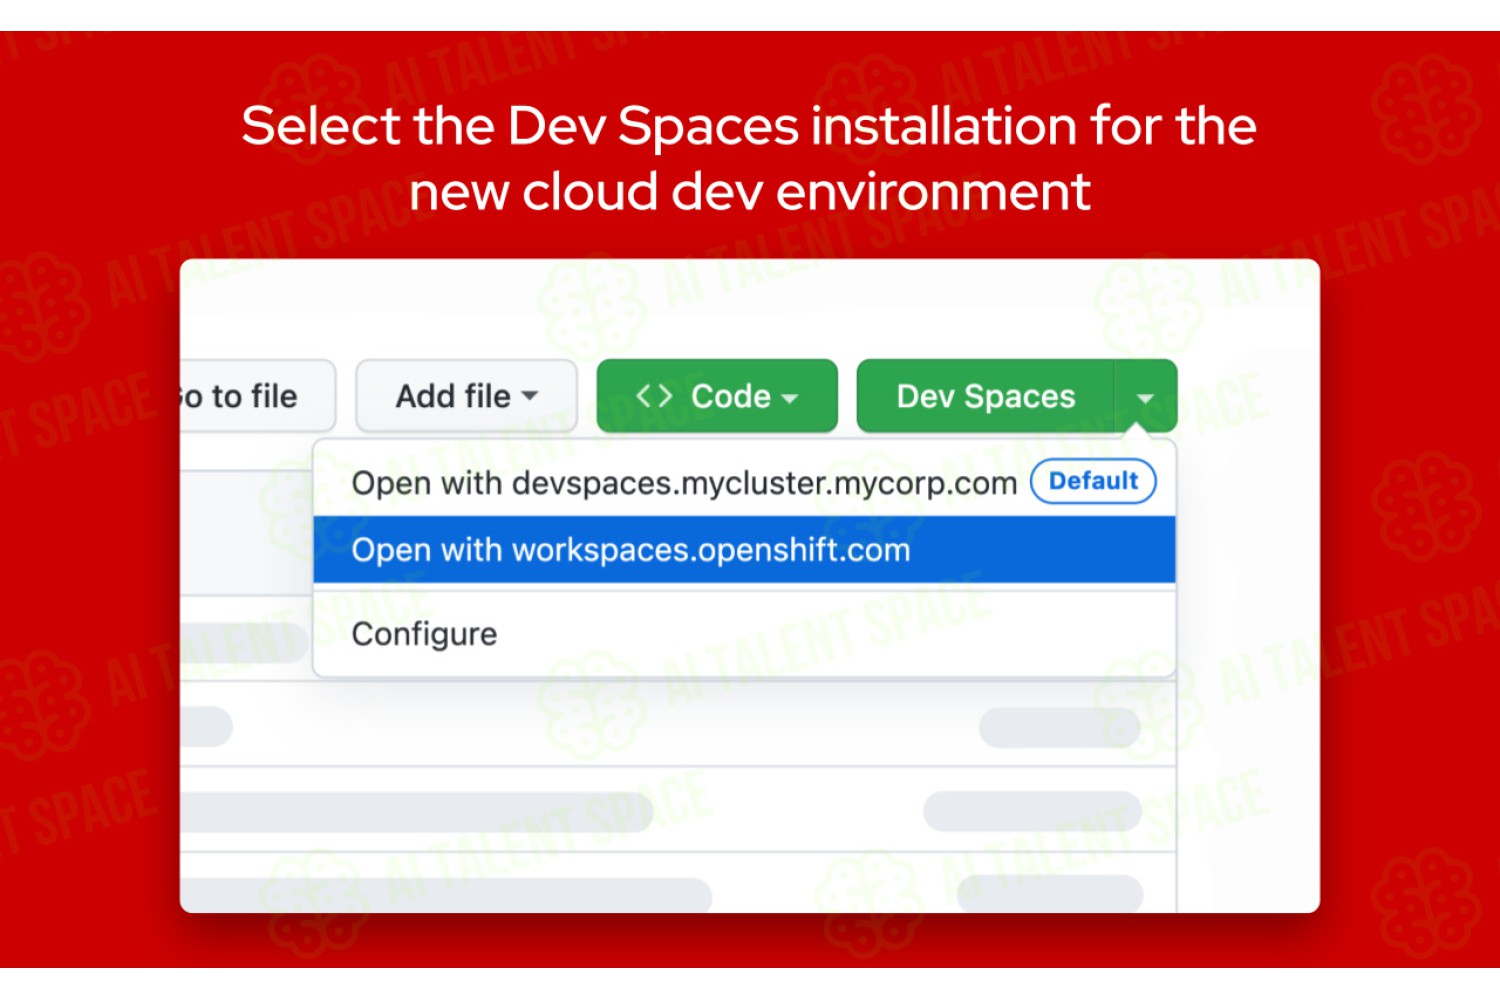Choose Configure from the menu
The image size is (1500, 1000).
coord(744,634)
